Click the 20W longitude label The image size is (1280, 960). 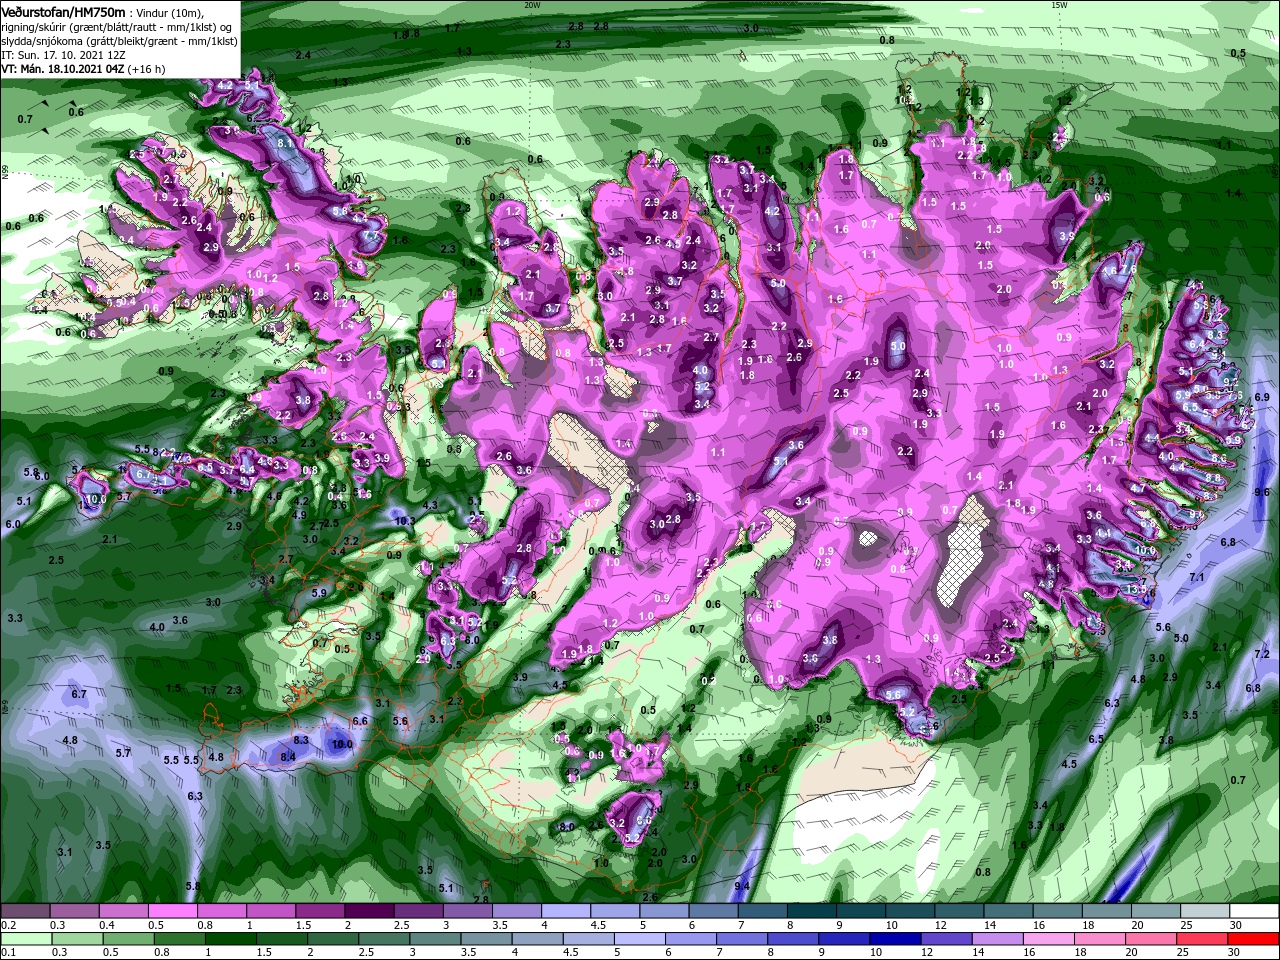click(x=532, y=5)
